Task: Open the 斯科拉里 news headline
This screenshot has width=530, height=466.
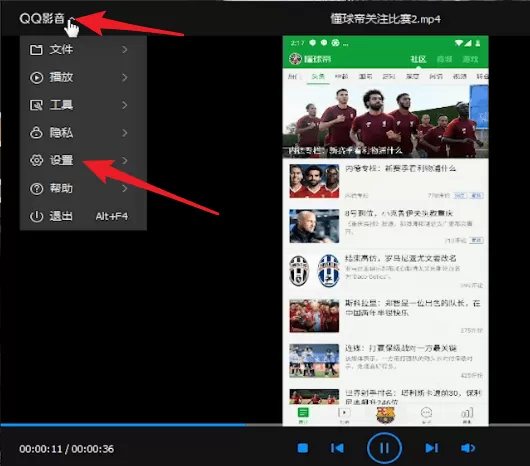Action: 412,308
